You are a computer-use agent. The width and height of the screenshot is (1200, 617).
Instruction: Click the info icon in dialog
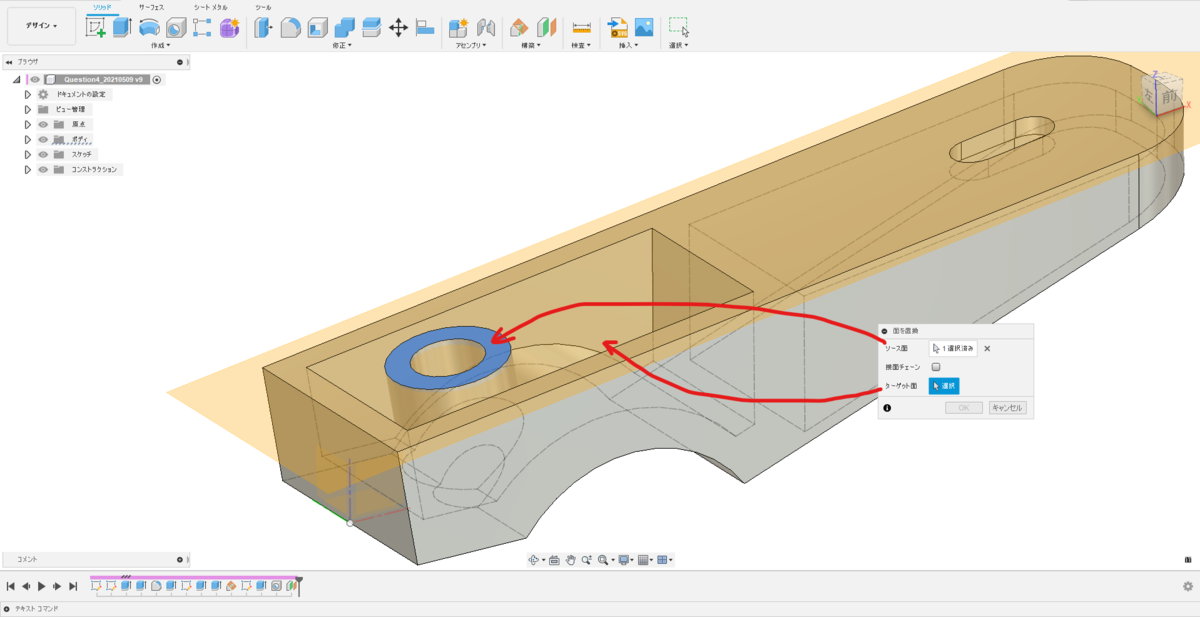(887, 408)
